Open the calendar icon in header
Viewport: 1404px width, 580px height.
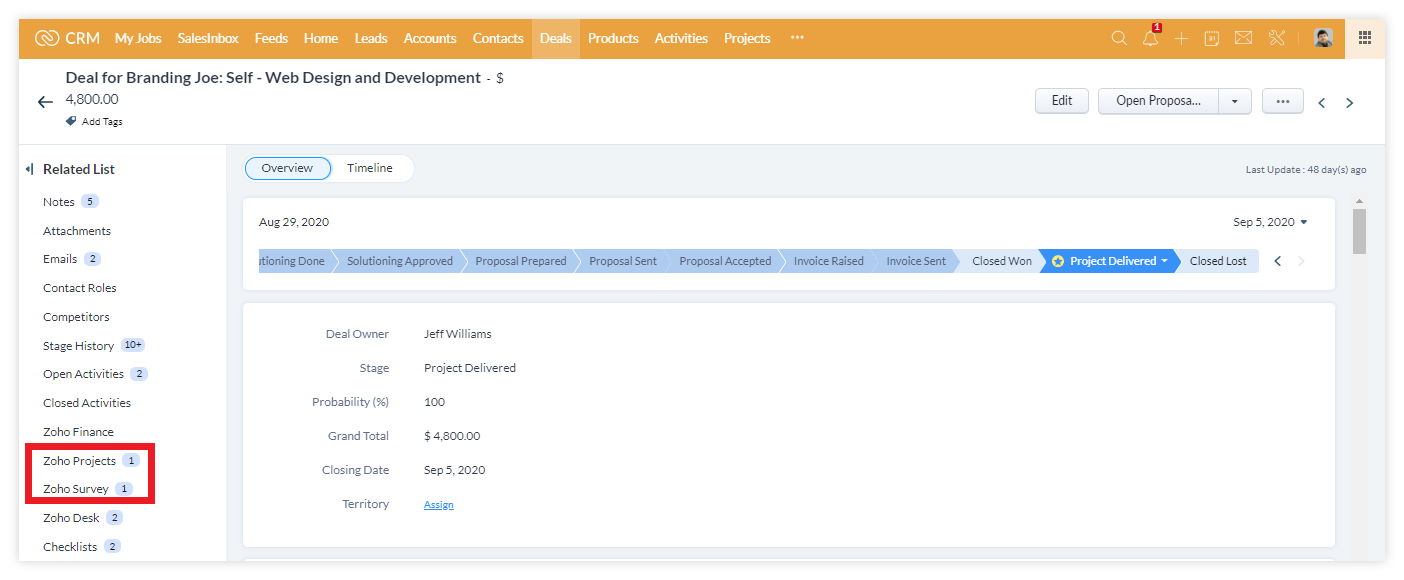(x=1212, y=38)
